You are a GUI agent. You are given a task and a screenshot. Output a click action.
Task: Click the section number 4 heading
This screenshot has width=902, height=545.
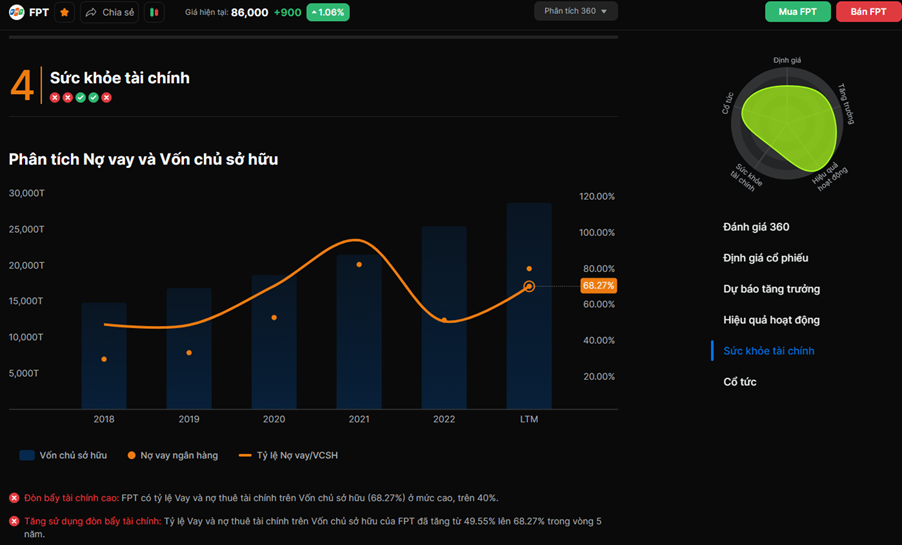[22, 86]
